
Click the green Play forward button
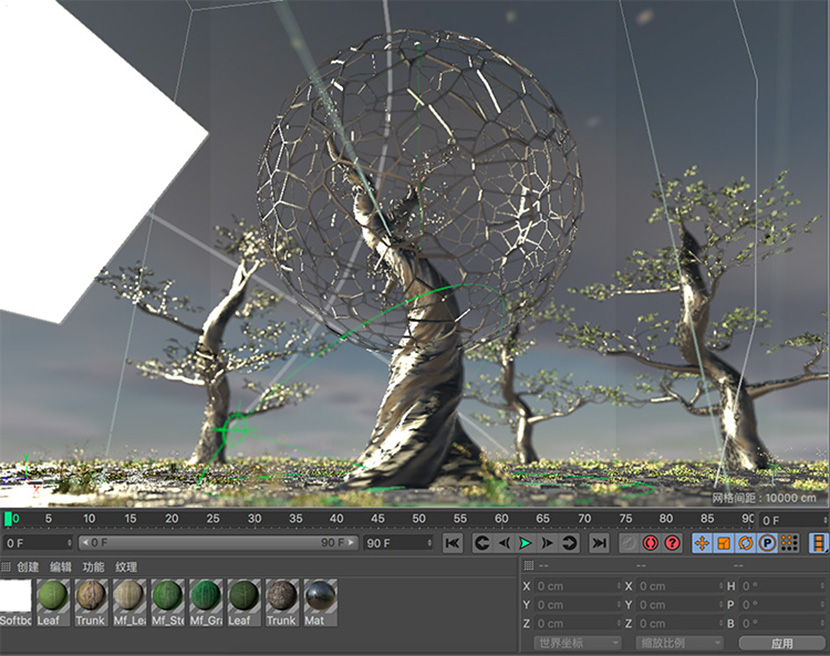click(x=525, y=543)
